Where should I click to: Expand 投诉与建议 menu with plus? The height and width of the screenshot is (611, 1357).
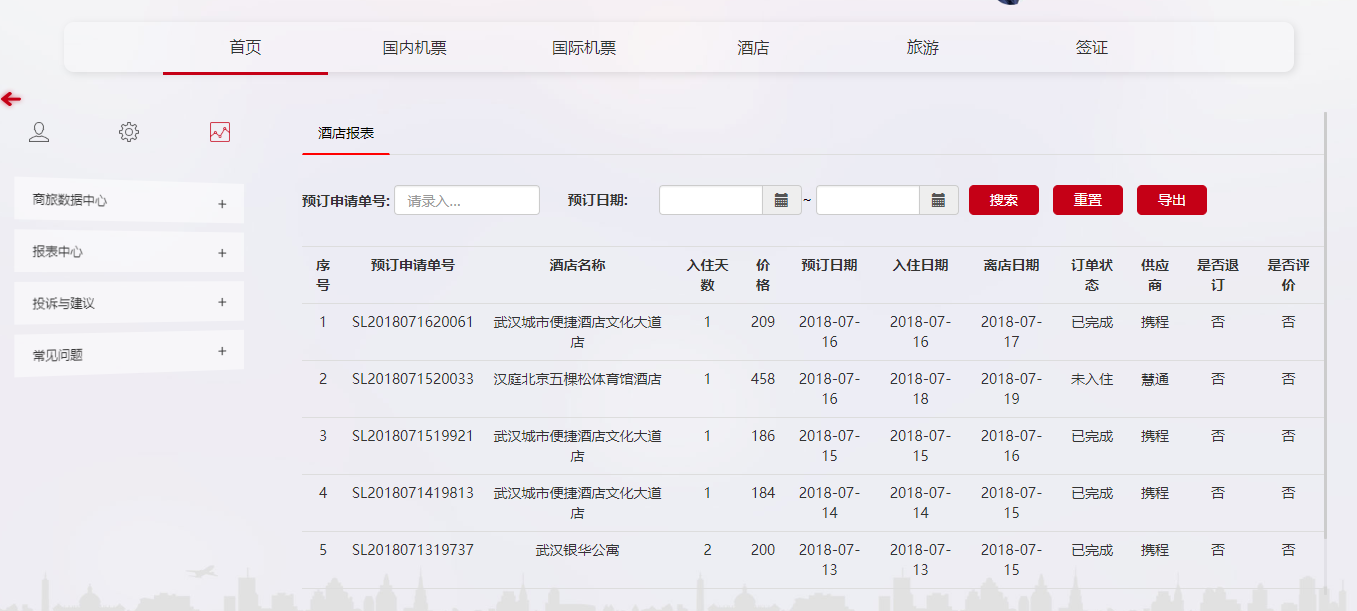(x=222, y=302)
